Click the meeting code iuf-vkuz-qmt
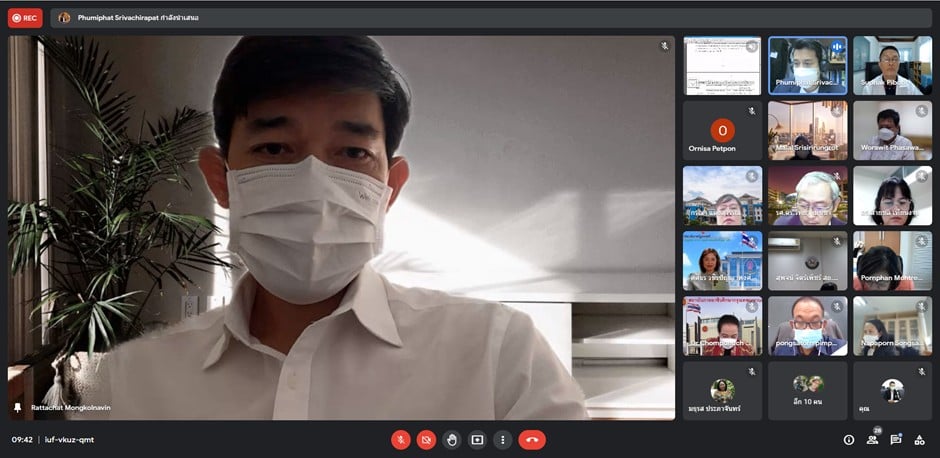 [x=68, y=439]
